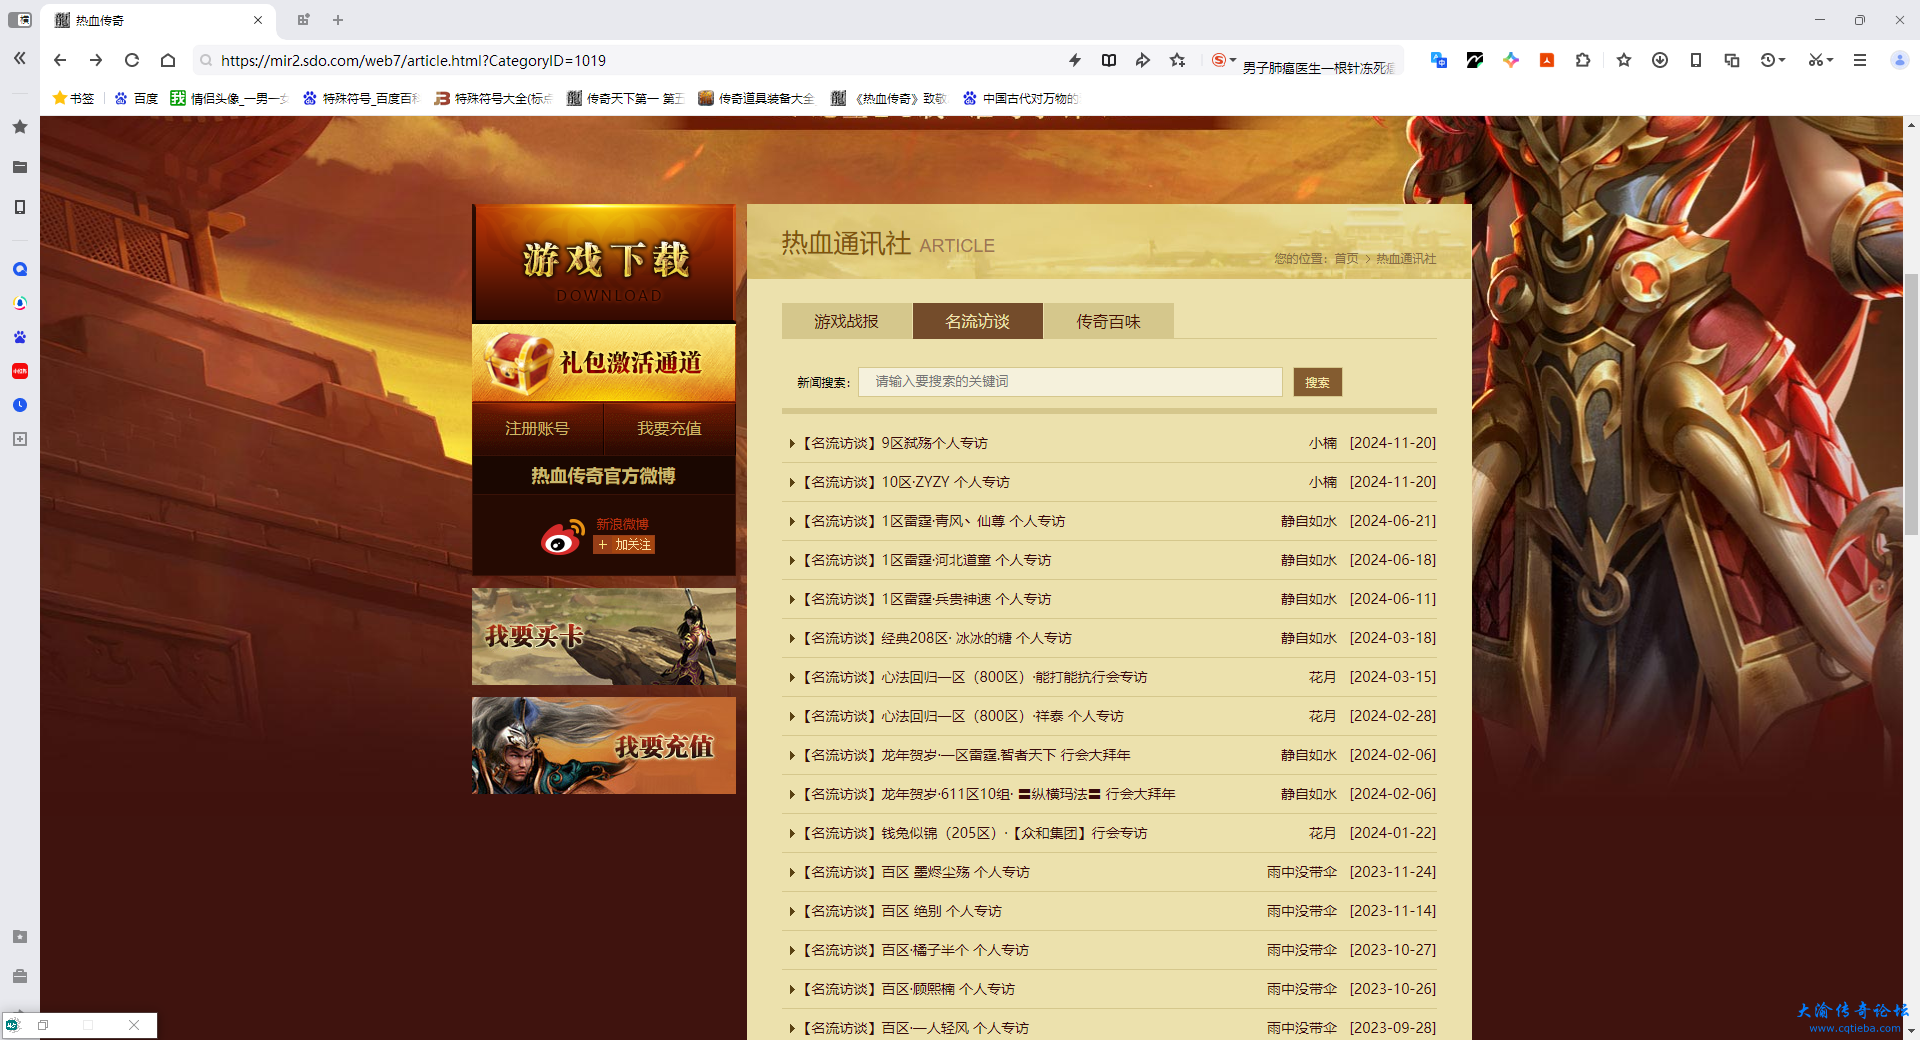Toggle the lightning speed mode icon

pos(1075,60)
